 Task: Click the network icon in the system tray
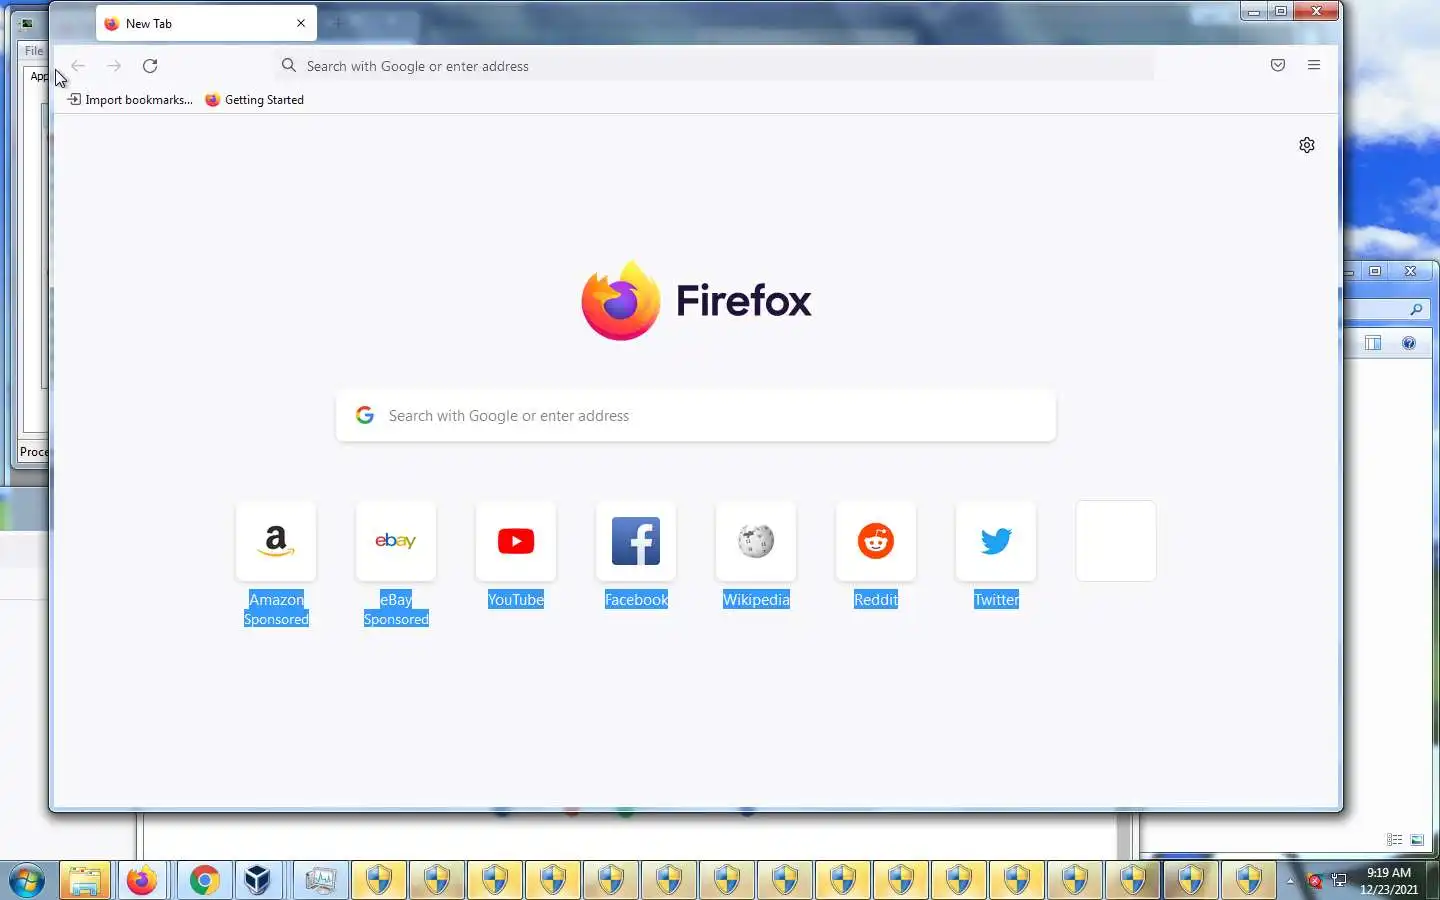(x=1339, y=881)
